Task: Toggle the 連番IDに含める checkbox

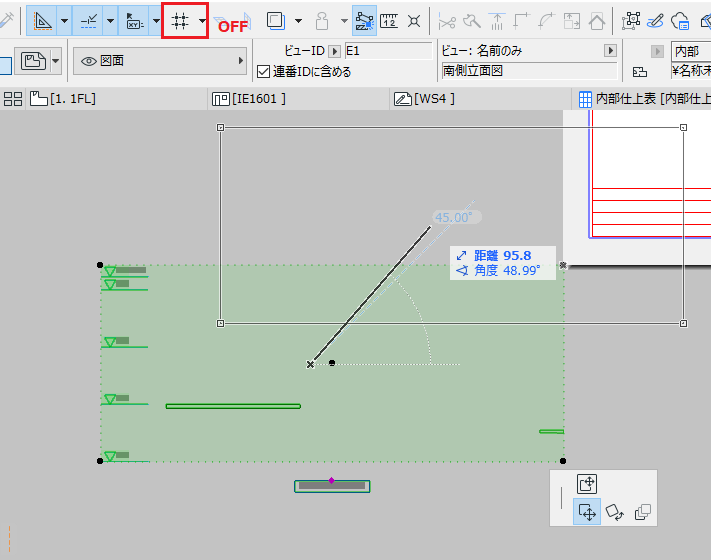Action: 263,72
